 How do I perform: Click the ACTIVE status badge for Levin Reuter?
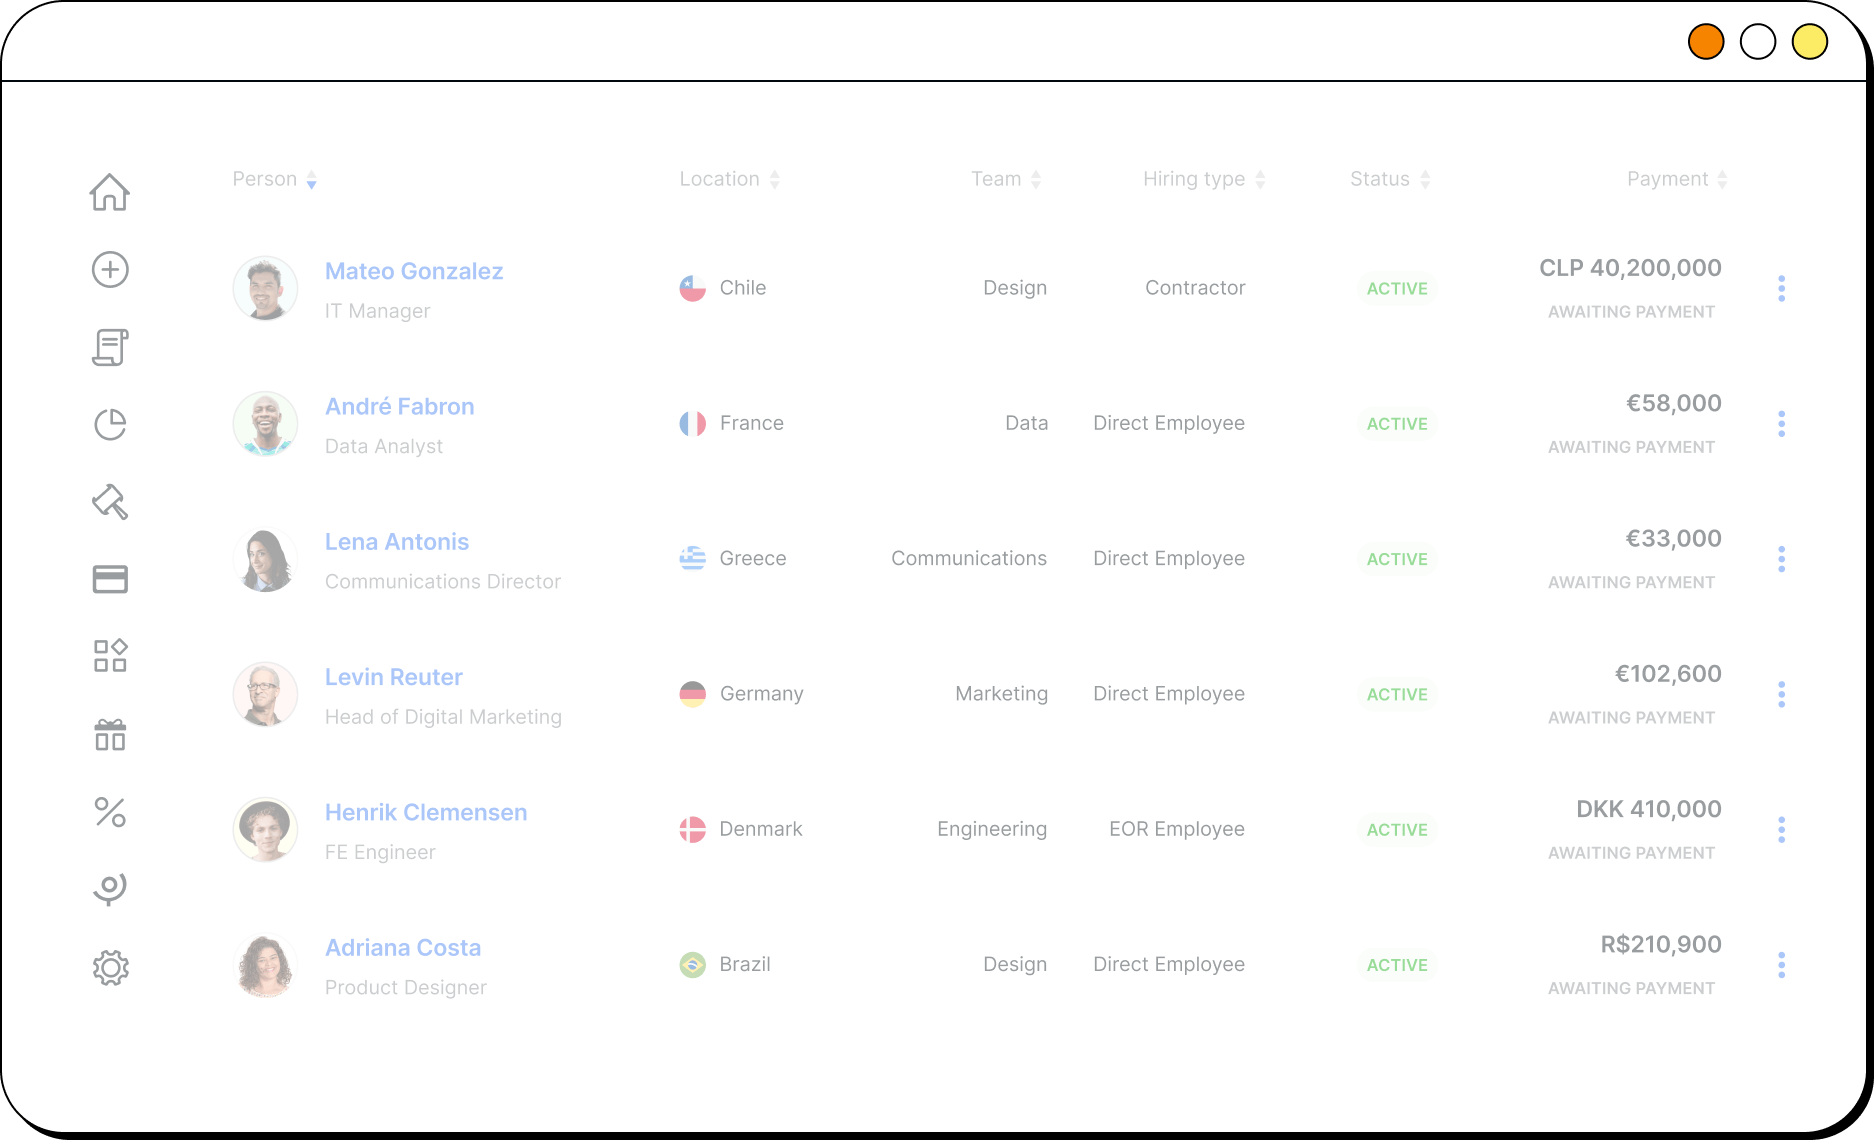pyautogui.click(x=1397, y=694)
